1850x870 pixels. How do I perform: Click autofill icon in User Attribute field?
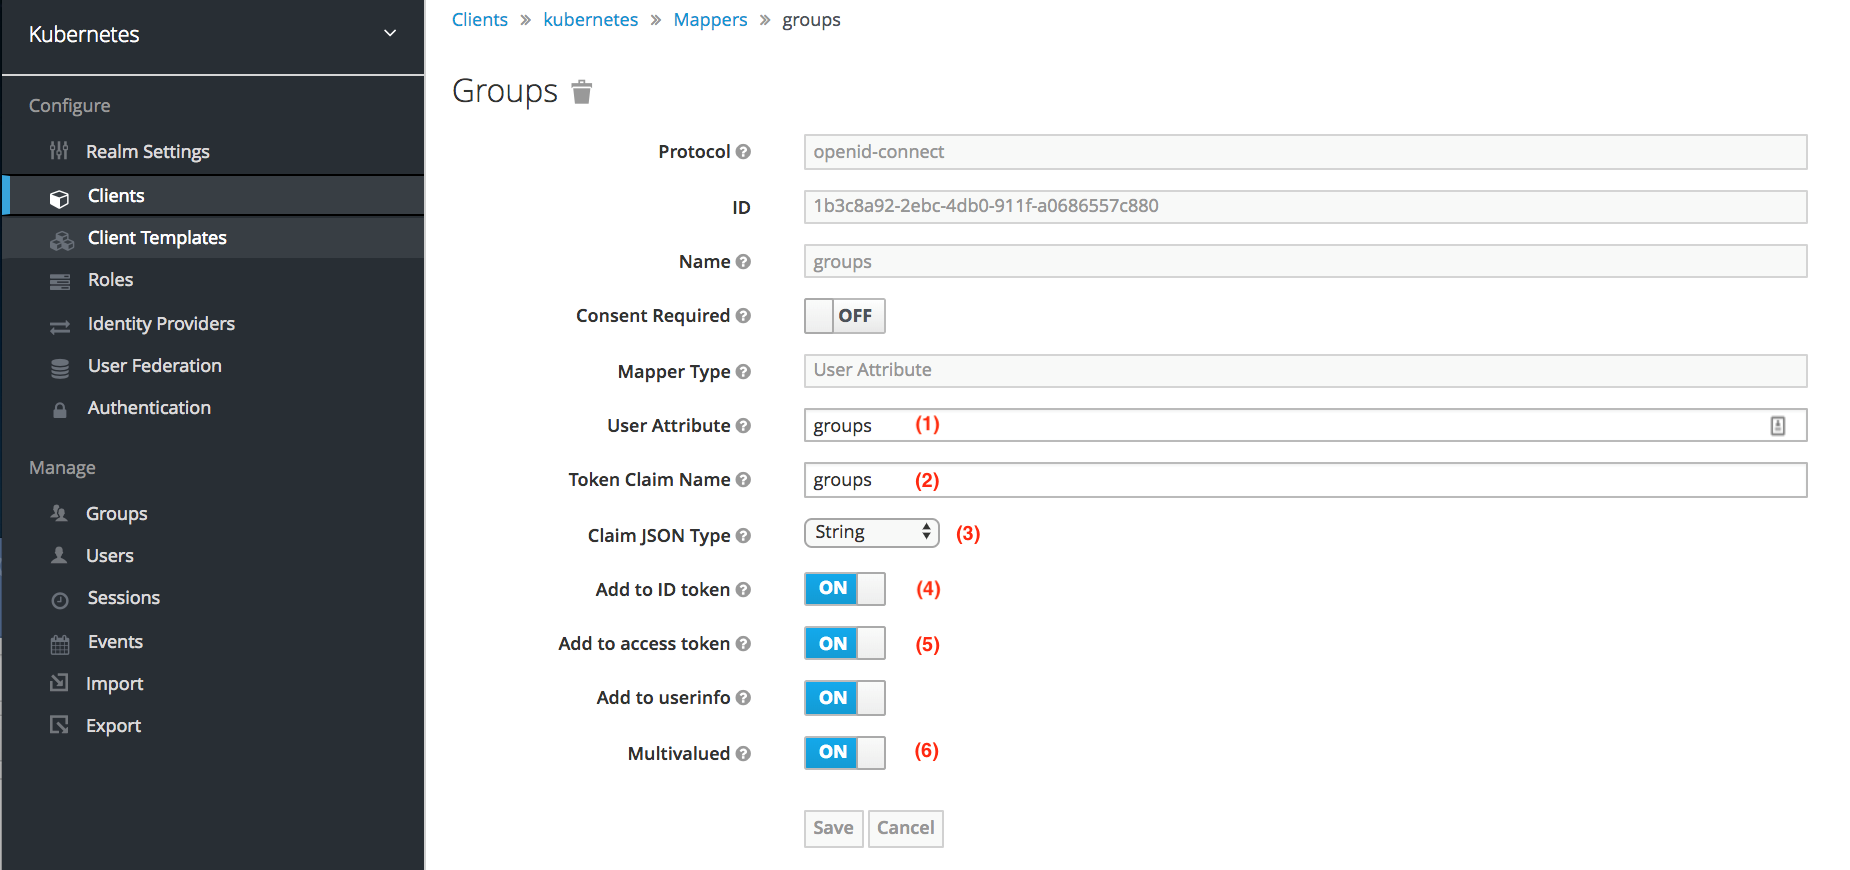[1778, 426]
